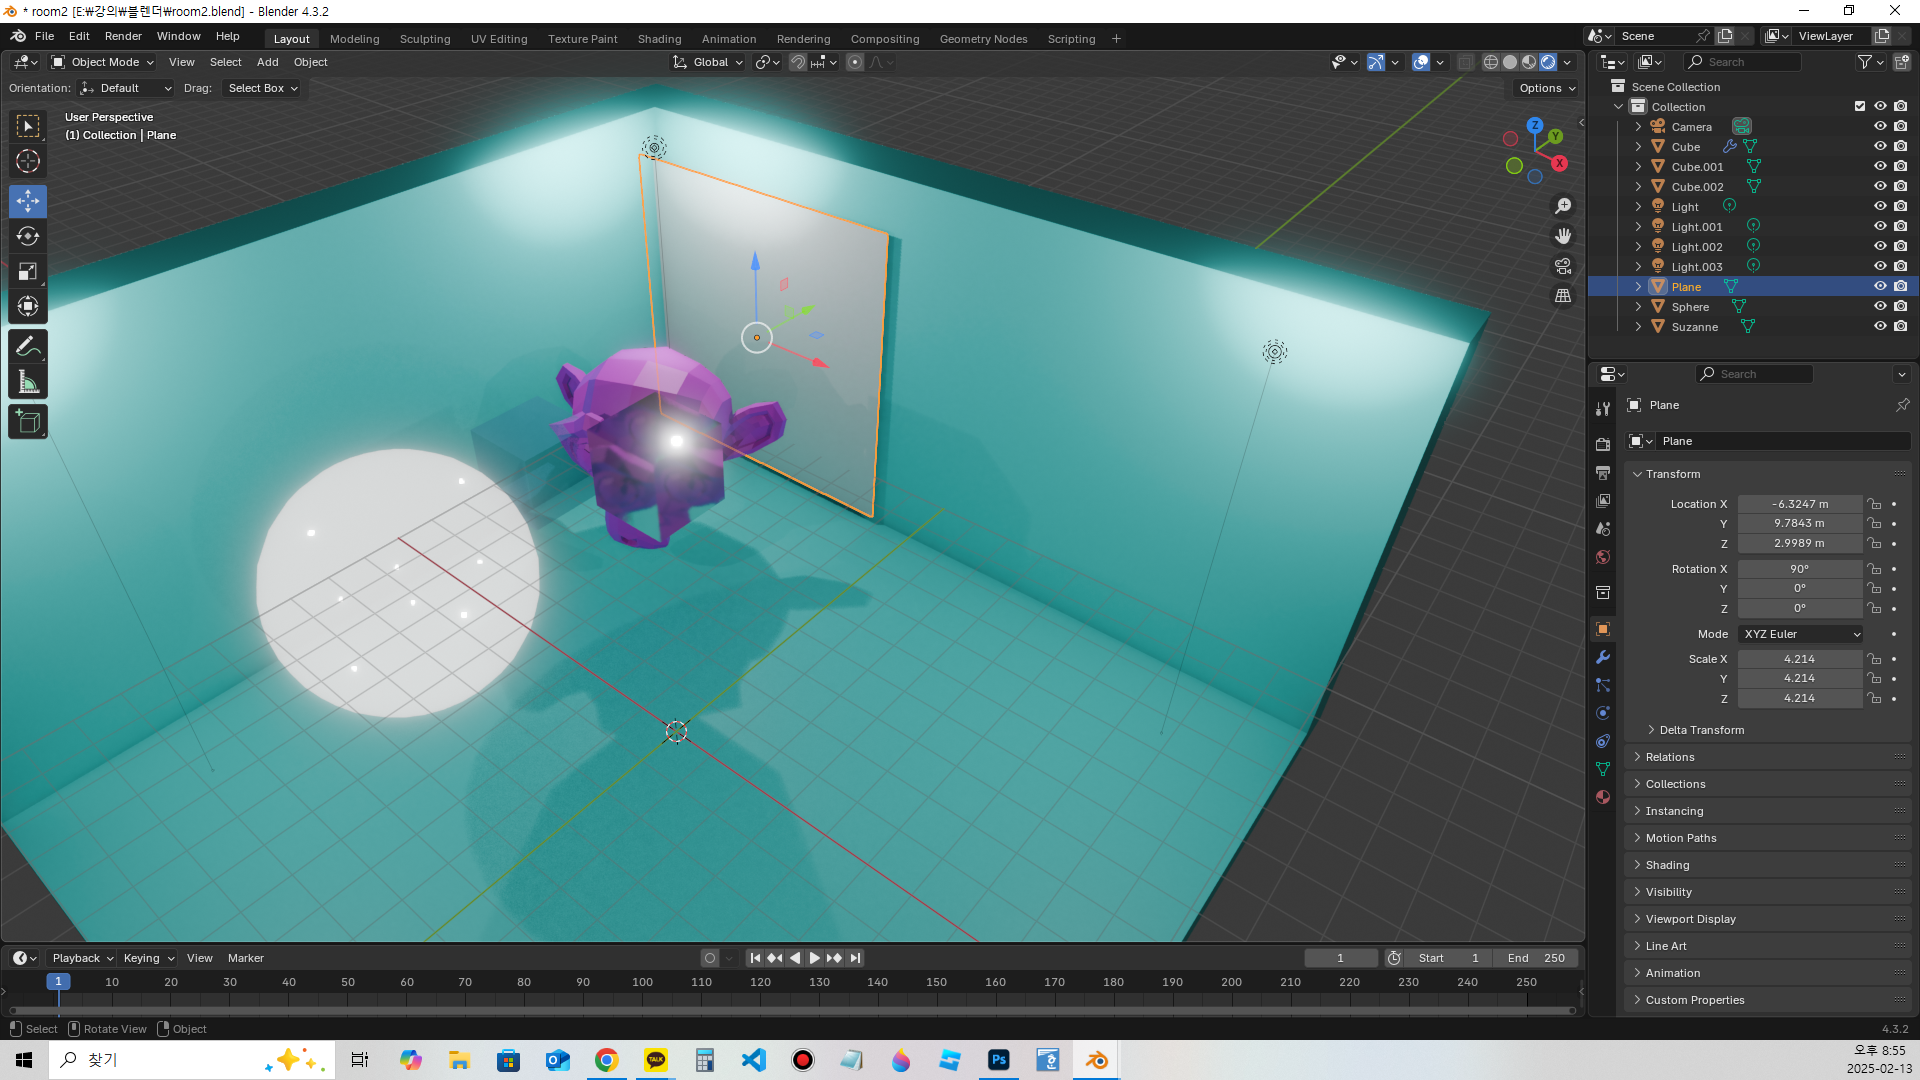Select the Measure tool

[x=28, y=381]
